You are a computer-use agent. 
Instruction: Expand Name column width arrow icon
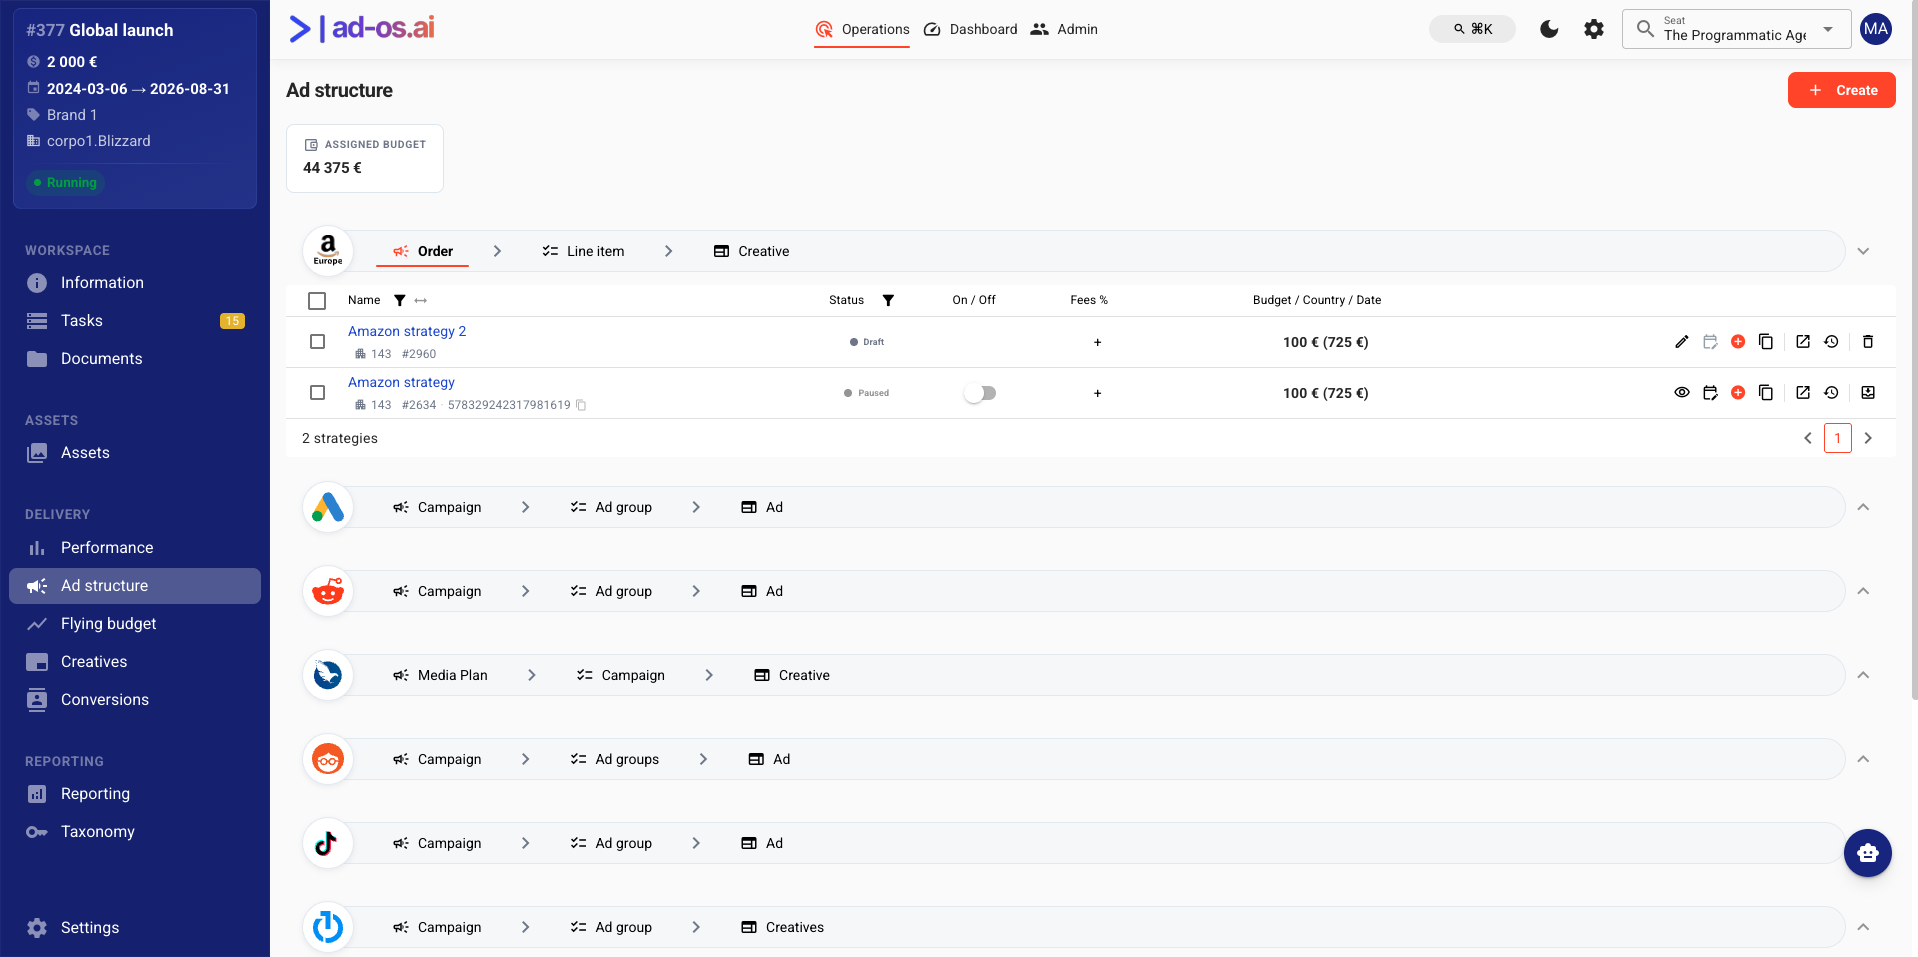pos(421,300)
